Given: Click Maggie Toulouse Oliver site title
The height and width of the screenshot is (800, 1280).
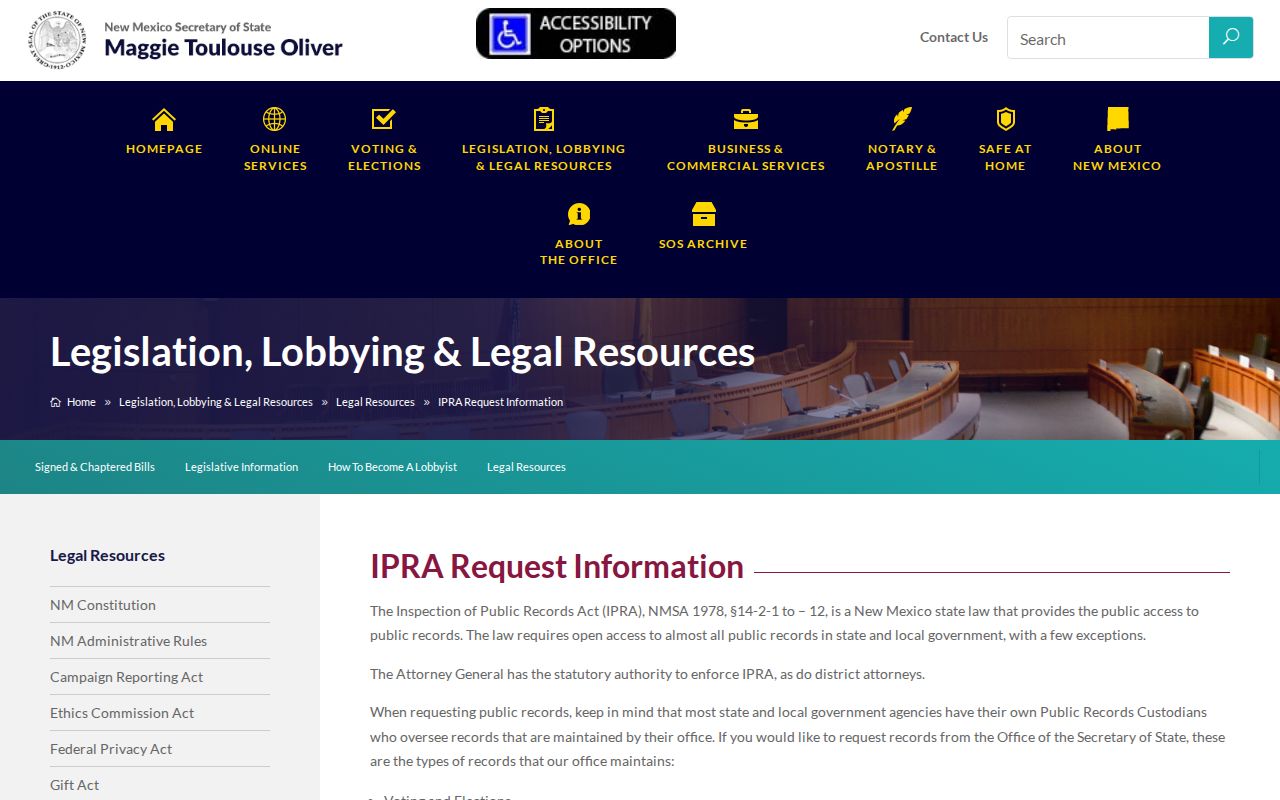Looking at the screenshot, I should [x=223, y=47].
